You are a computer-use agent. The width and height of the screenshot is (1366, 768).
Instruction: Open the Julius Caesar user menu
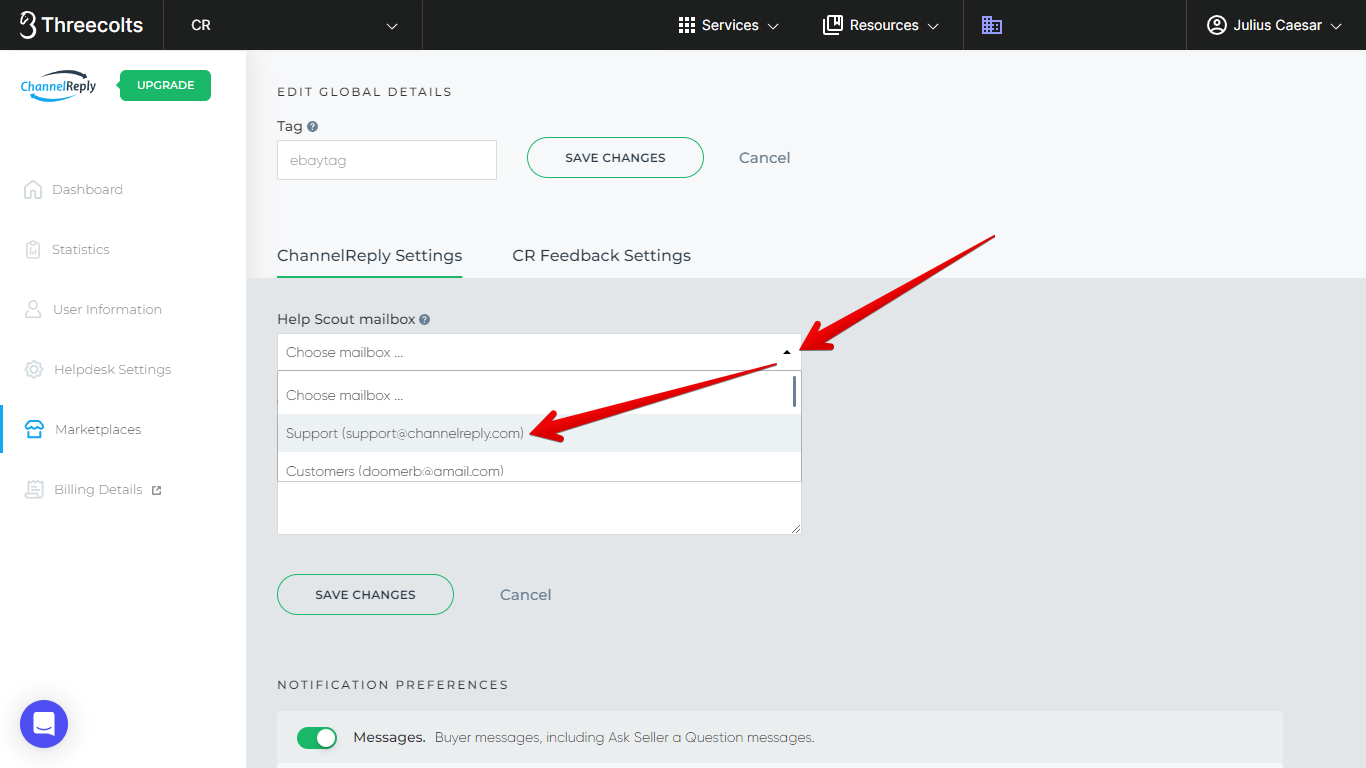coord(1275,25)
